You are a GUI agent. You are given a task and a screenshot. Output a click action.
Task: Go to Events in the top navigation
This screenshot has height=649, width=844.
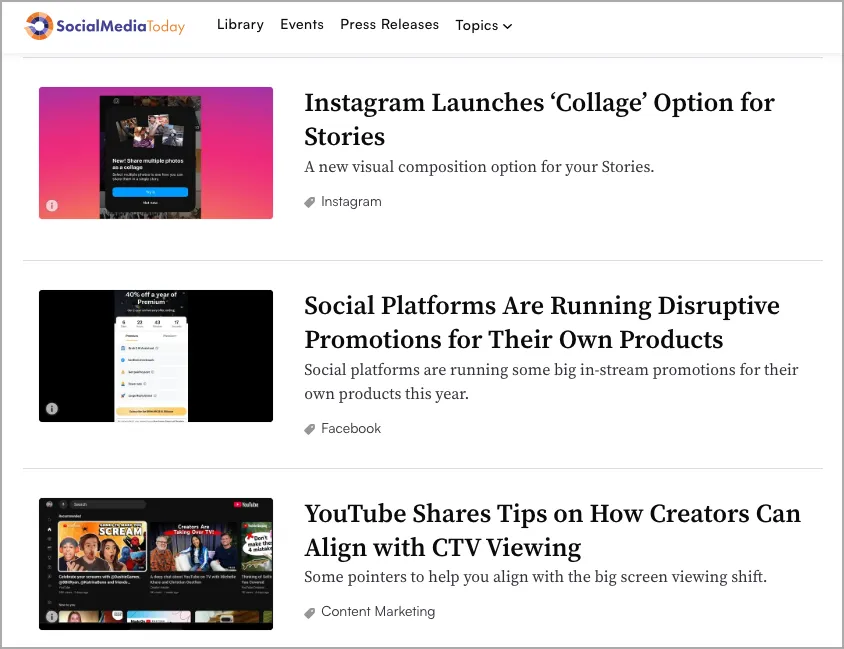pos(302,25)
